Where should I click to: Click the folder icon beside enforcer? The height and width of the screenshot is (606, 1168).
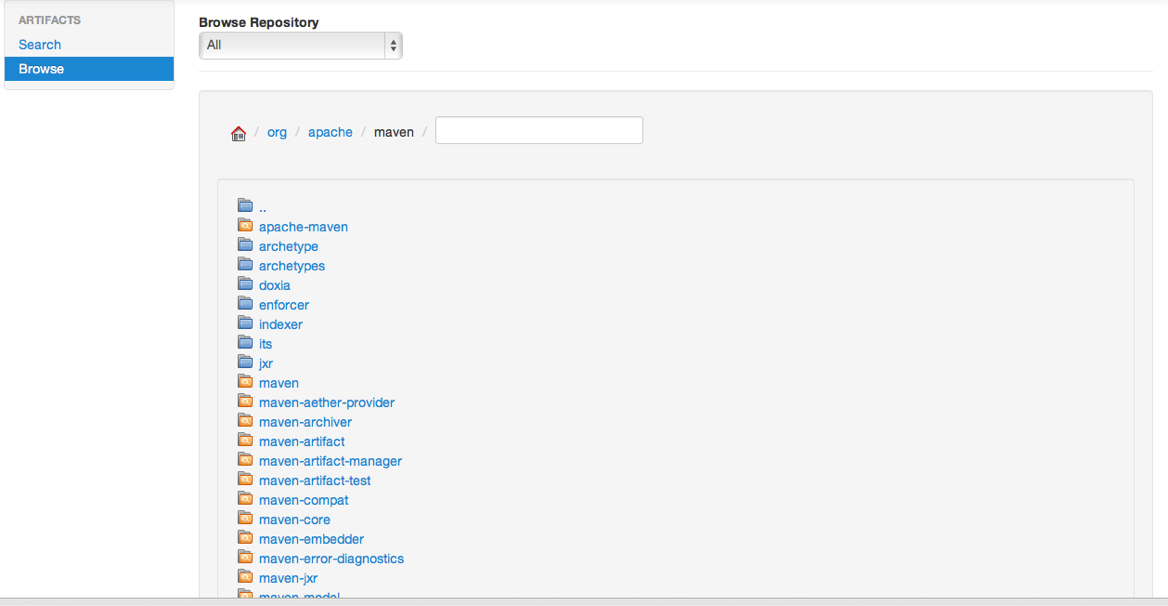click(x=245, y=304)
